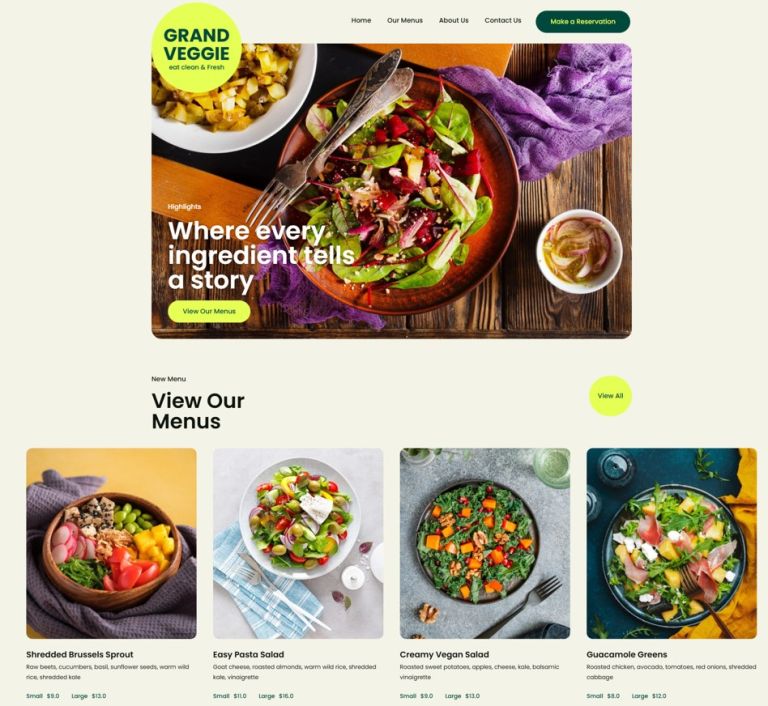Go to Our Menus in navigation
Screen dimensions: 768x706
click(x=405, y=21)
